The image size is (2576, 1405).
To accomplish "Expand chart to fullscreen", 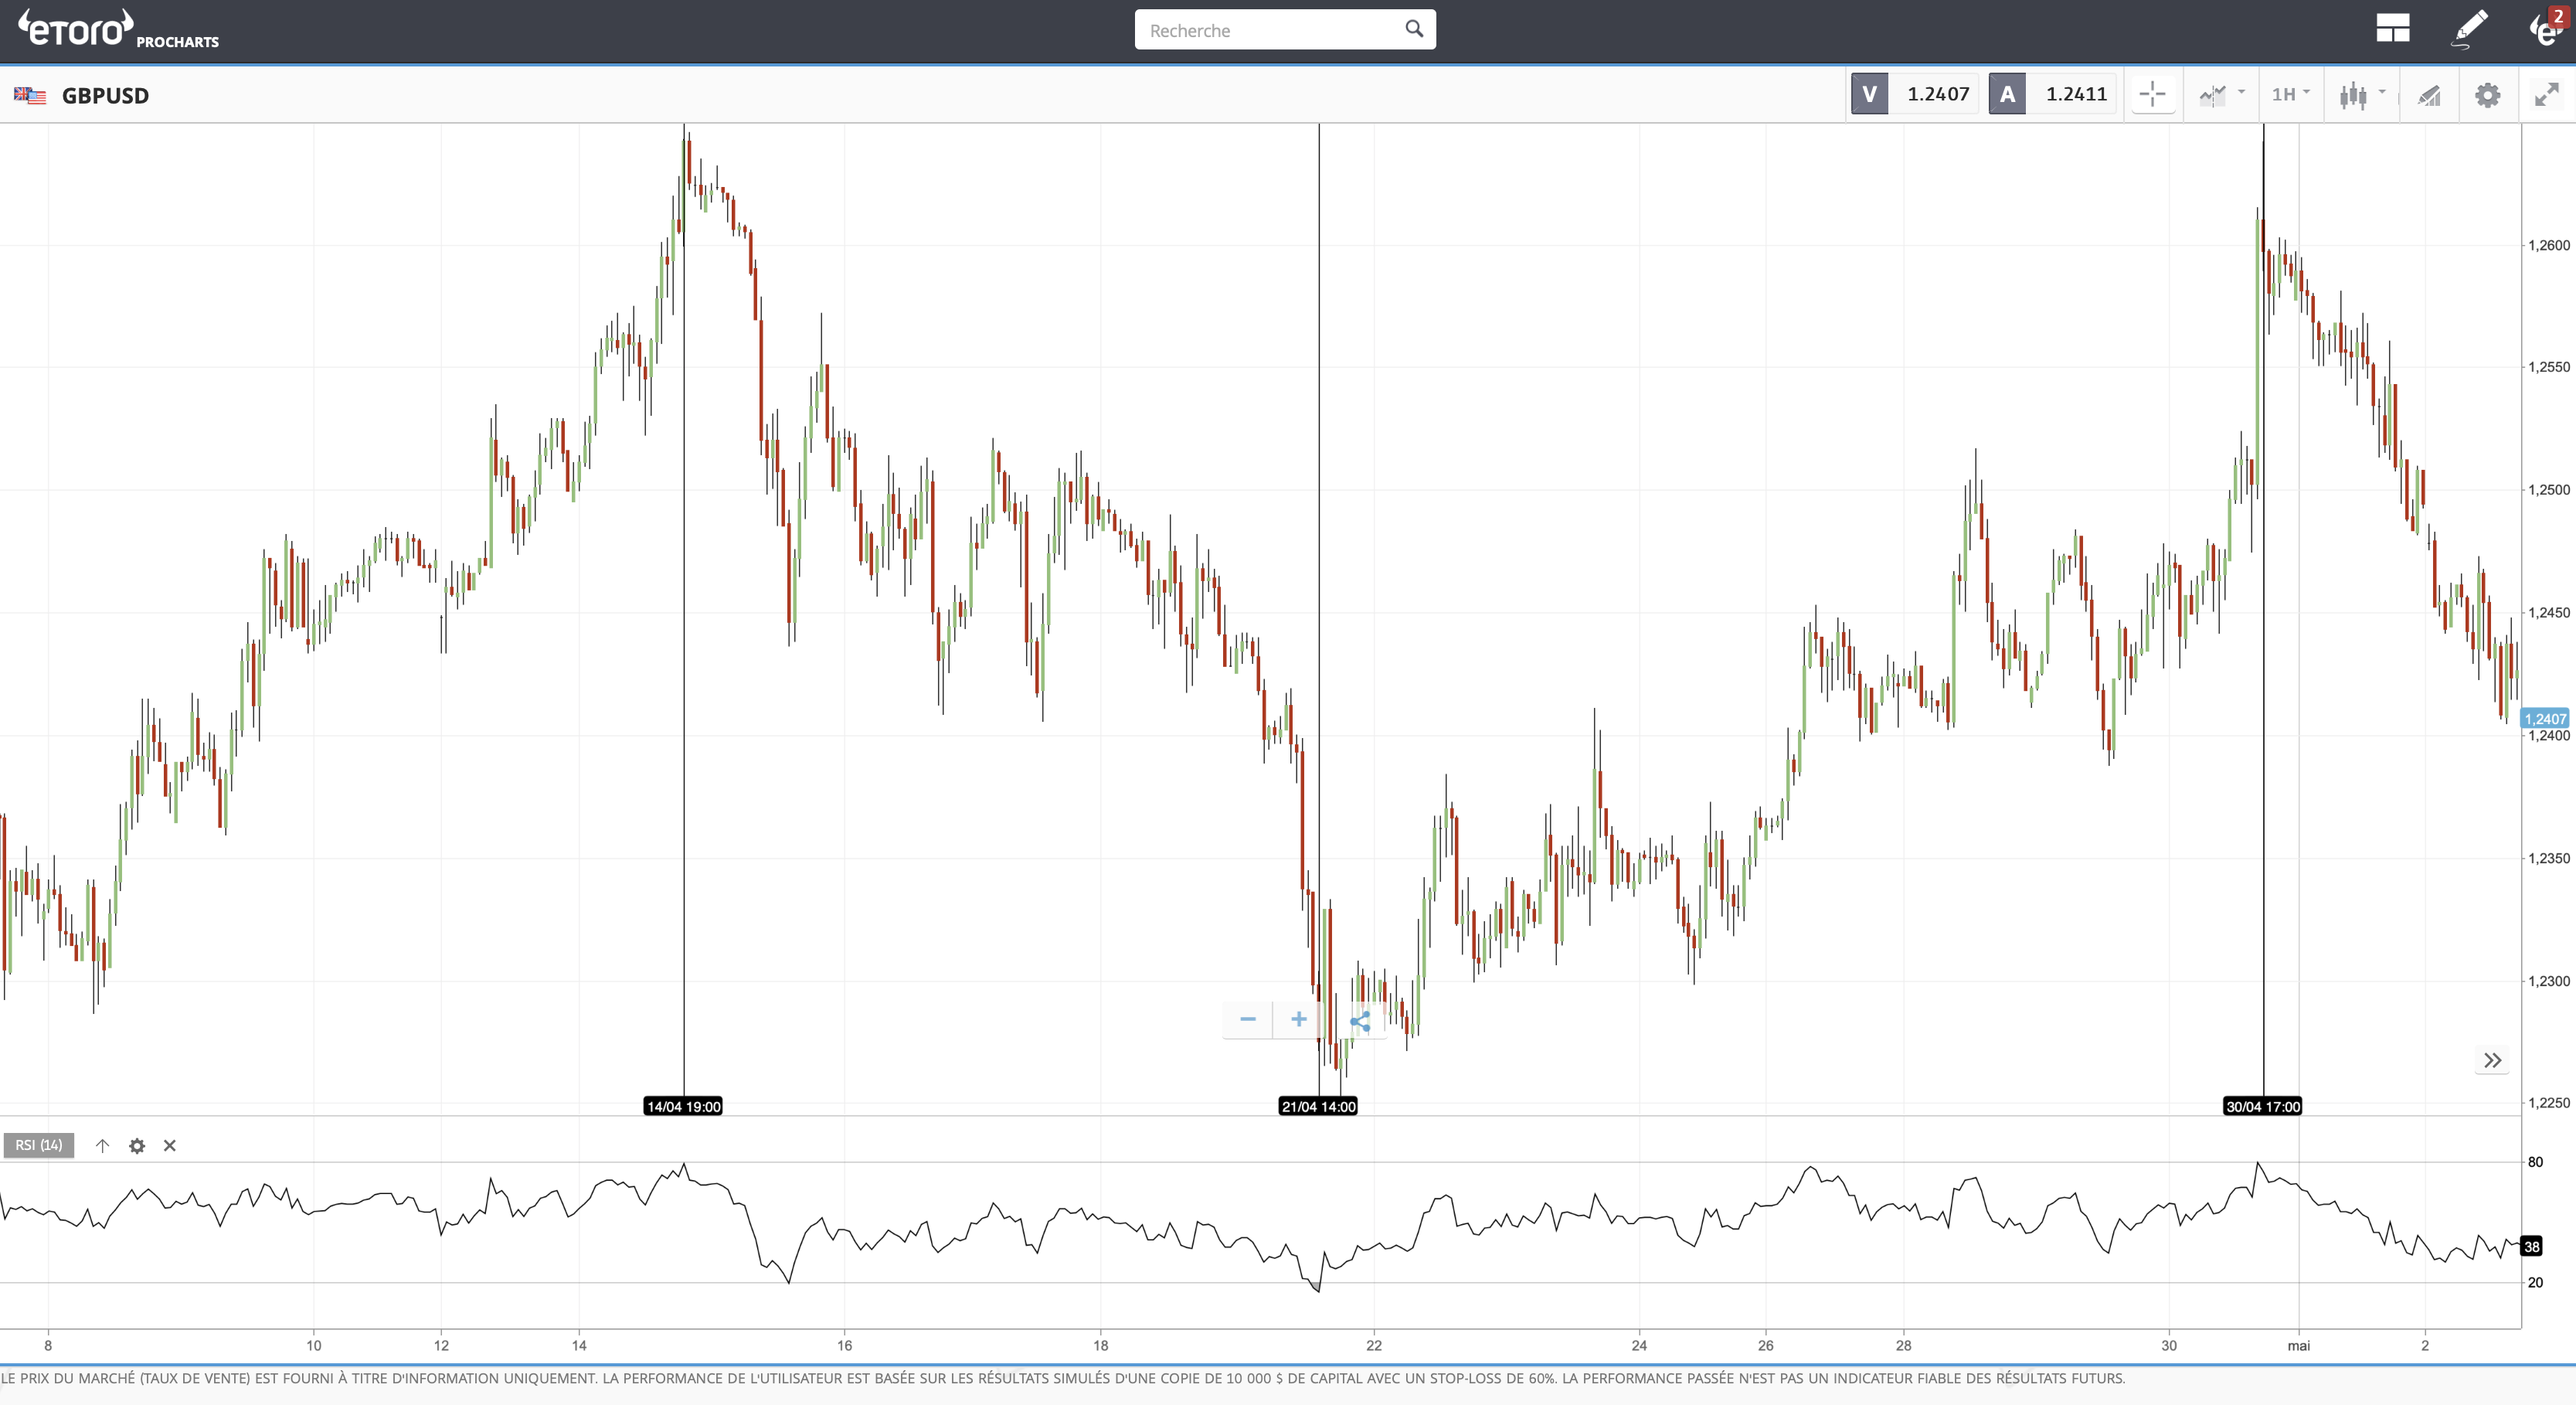I will [x=2546, y=95].
